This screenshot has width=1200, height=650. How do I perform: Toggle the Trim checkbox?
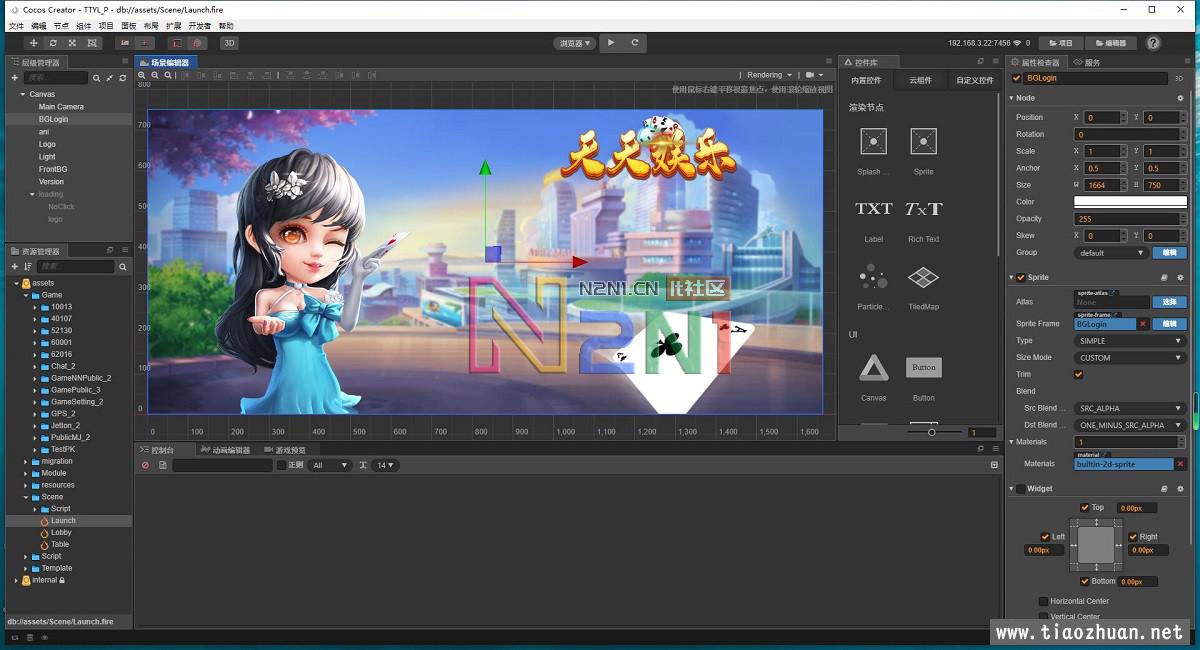[x=1078, y=374]
